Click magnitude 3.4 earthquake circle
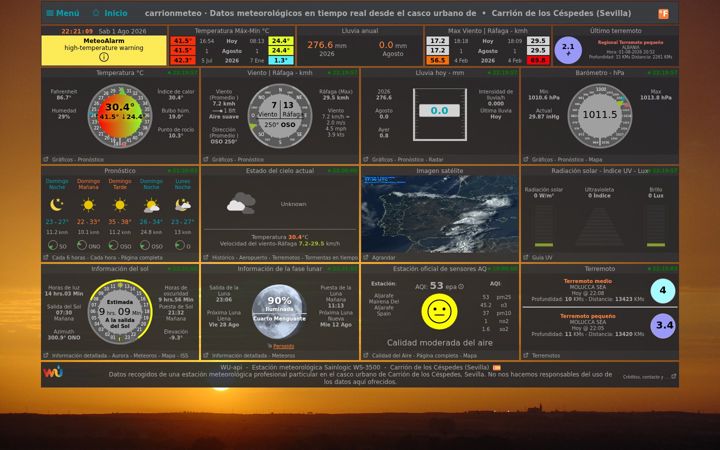This screenshot has height=450, width=720. 663,326
